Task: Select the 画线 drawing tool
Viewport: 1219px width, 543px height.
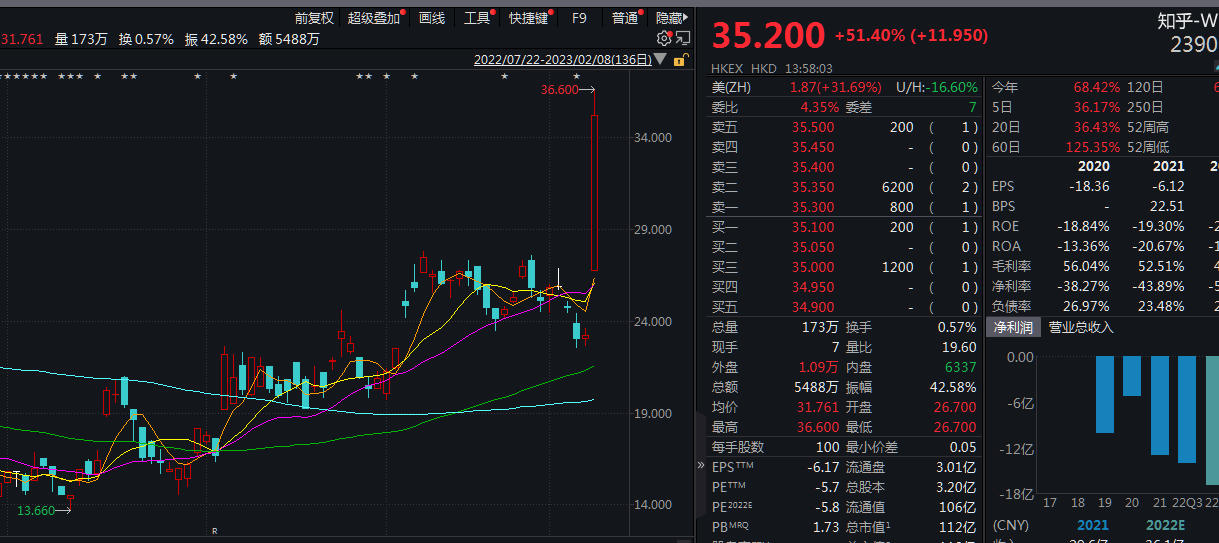Action: click(432, 18)
